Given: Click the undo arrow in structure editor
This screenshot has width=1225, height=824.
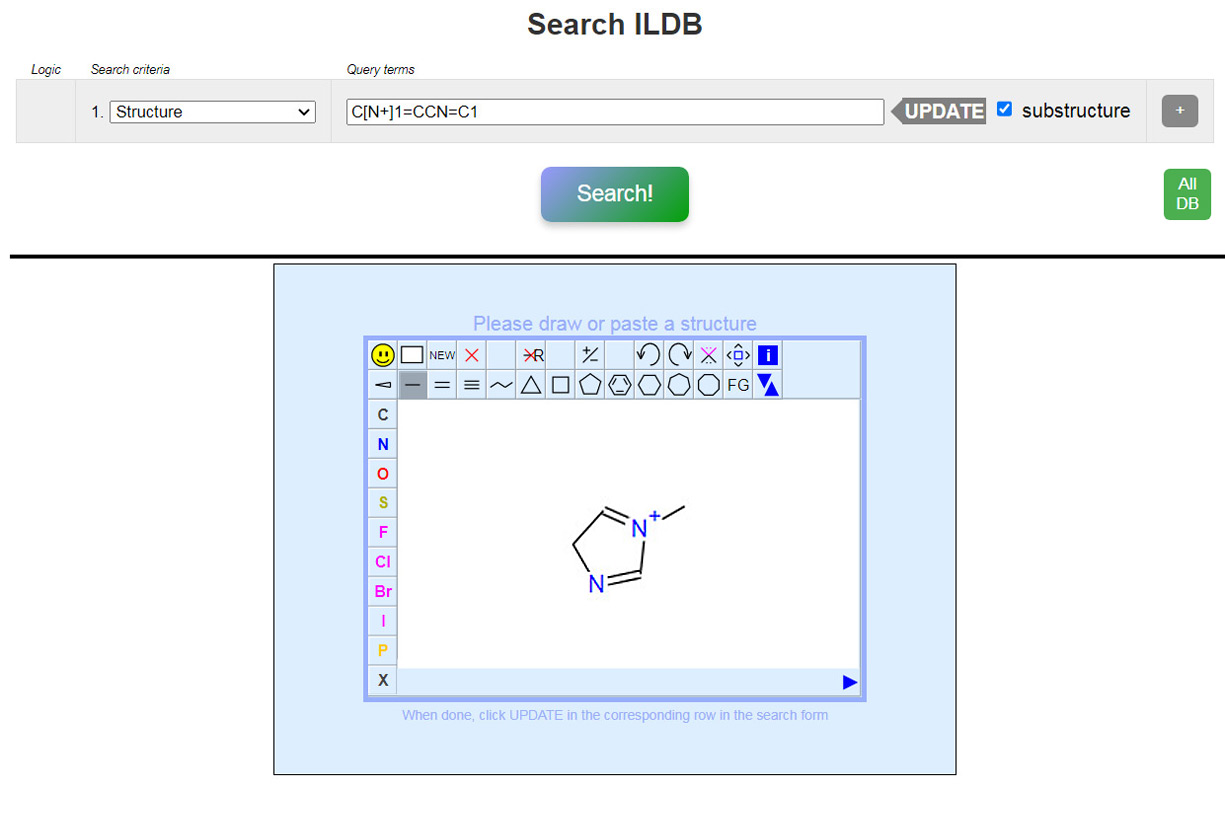Looking at the screenshot, I should (x=648, y=355).
